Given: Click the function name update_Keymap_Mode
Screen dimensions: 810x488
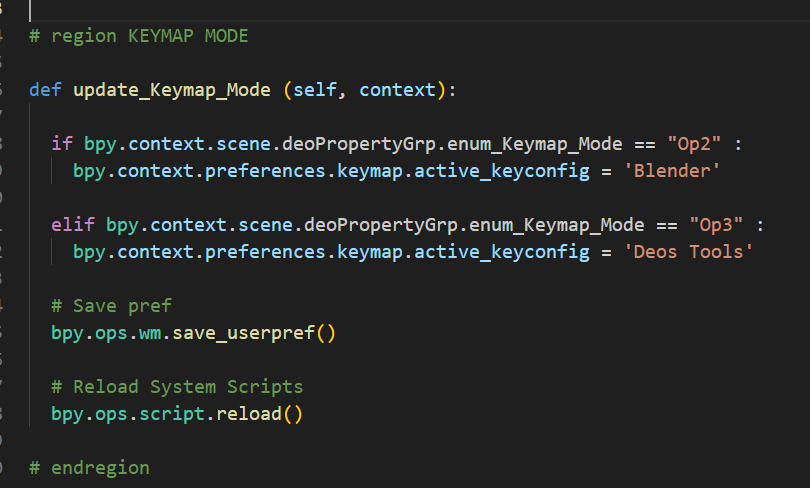Looking at the screenshot, I should click(x=172, y=90).
